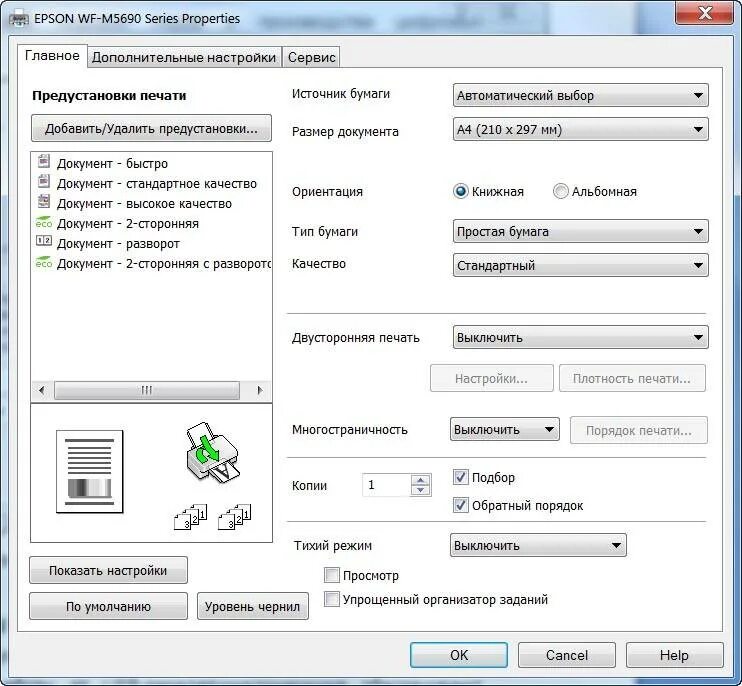Click icon beside 'Документ - стандартное качество'
742x686 pixels.
click(x=44, y=181)
